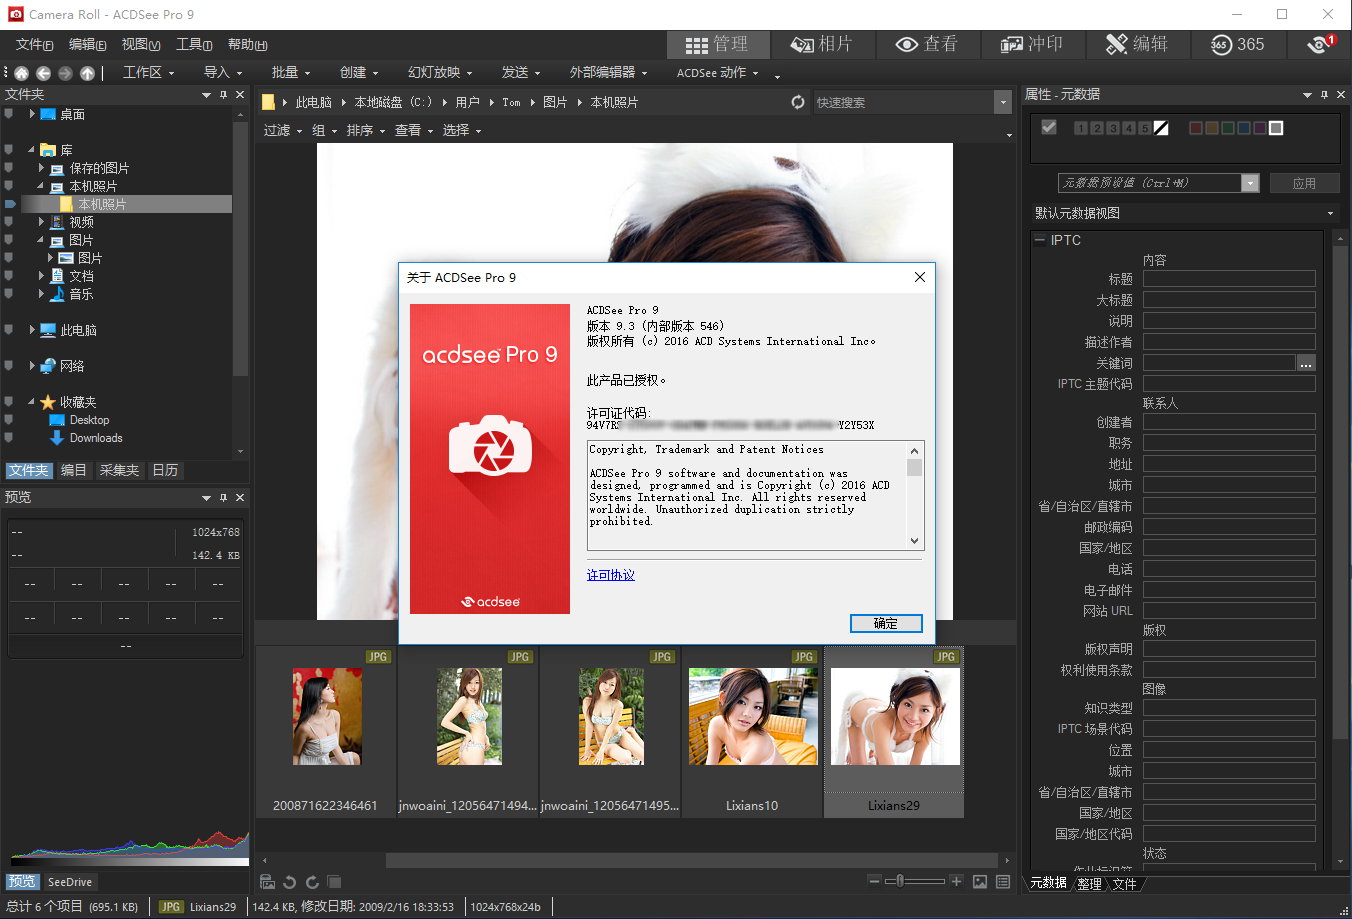1352x919 pixels.
Task: Switch to 管理 (Manage) mode
Action: click(717, 44)
